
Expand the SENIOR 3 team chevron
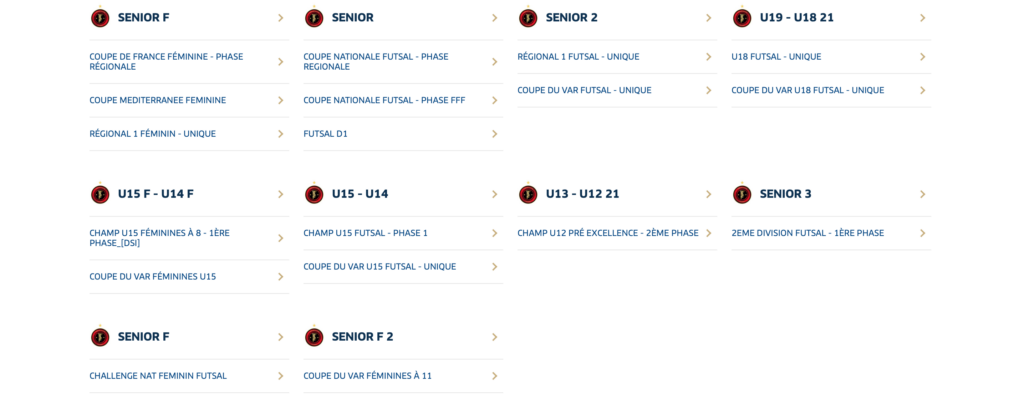coord(922,194)
